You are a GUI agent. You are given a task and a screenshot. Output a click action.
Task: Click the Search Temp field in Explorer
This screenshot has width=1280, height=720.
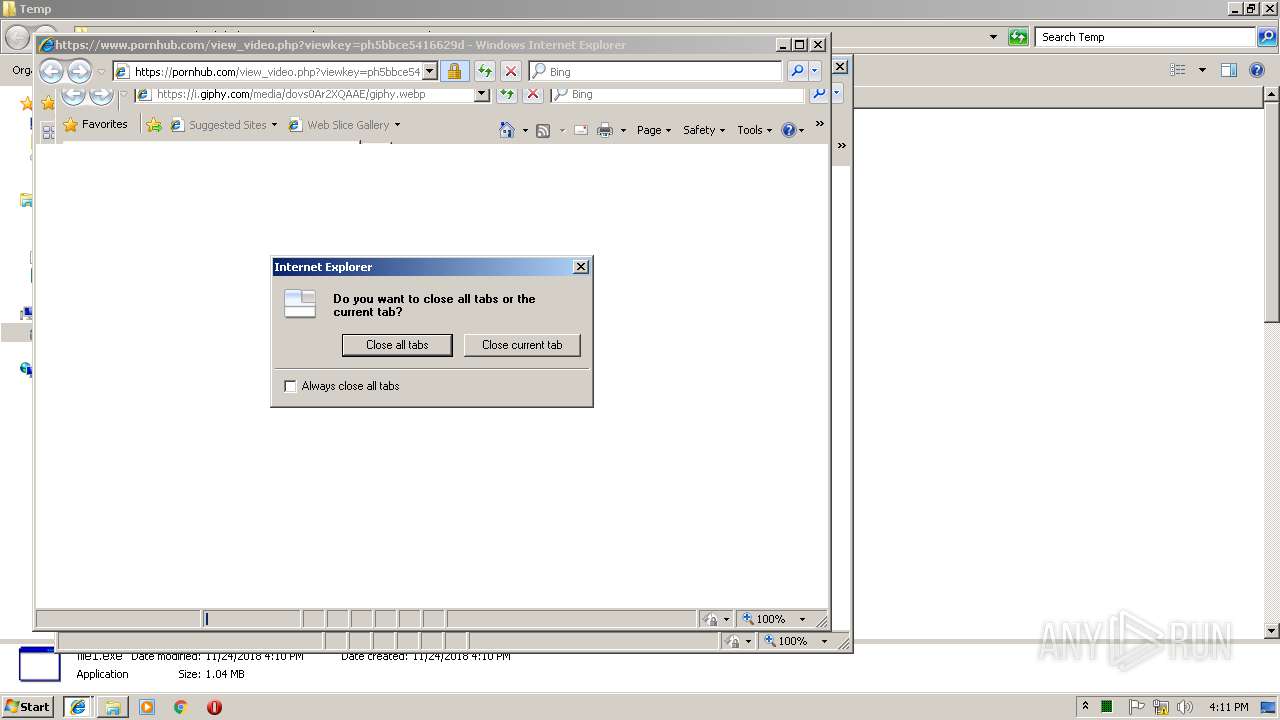click(1144, 37)
